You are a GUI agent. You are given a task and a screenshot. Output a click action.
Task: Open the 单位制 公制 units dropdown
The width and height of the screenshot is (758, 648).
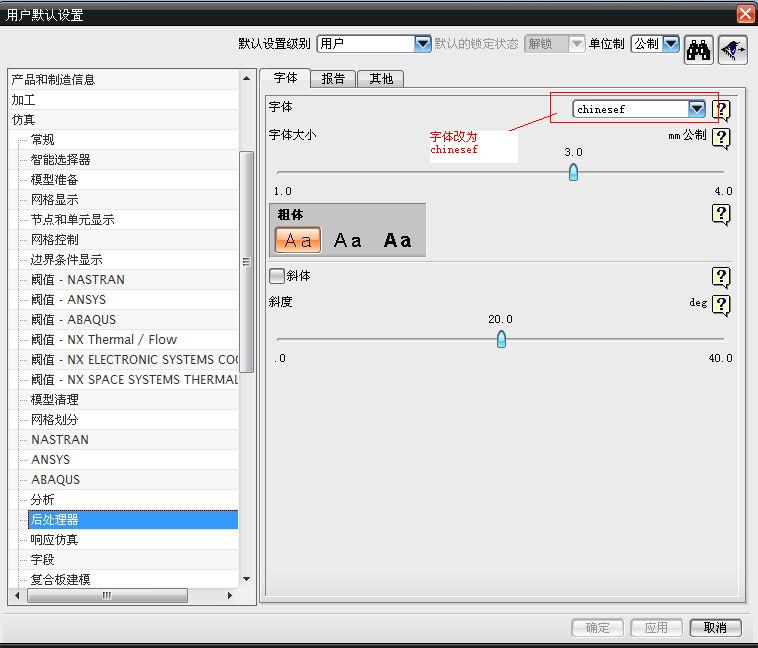point(671,44)
